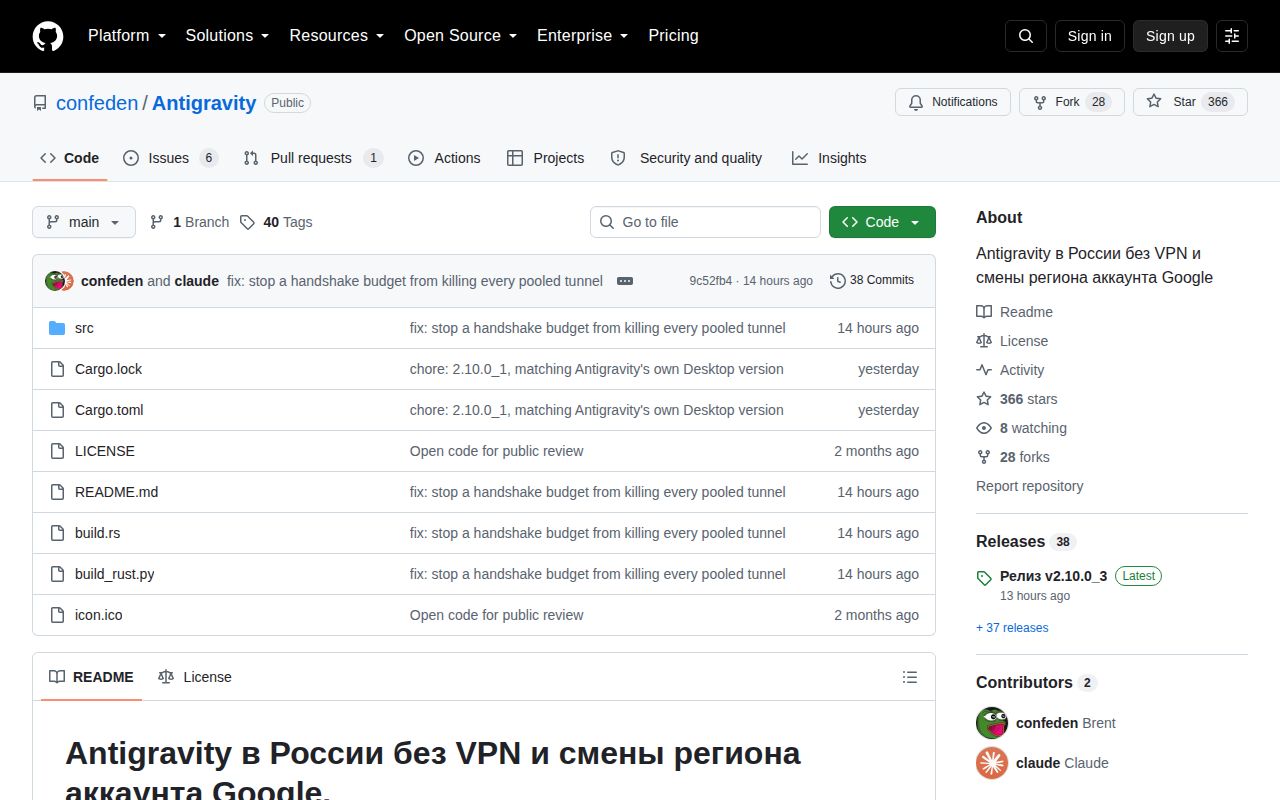Switch to the Actions tab
This screenshot has height=800, width=1280.
point(444,158)
